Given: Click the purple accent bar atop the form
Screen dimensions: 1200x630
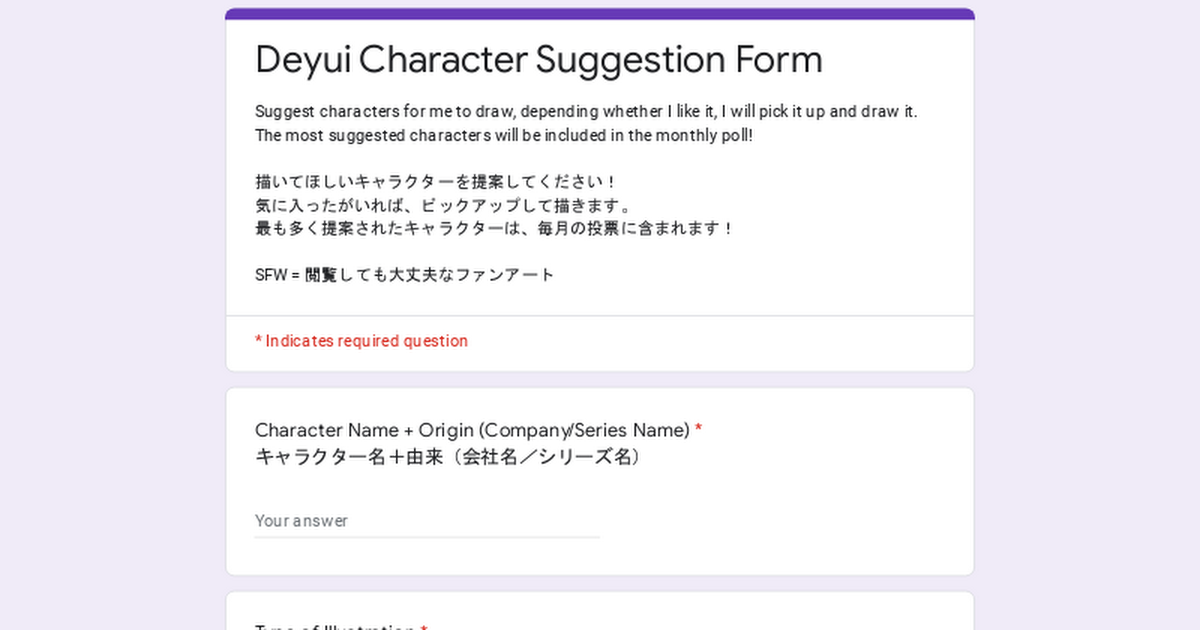Looking at the screenshot, I should point(600,14).
